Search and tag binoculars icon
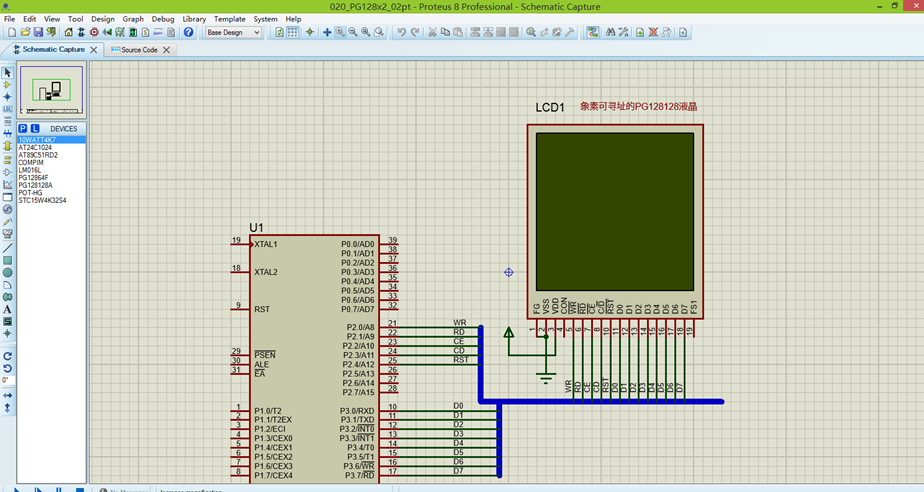Viewport: 924px width, 492px height. pyautogui.click(x=610, y=32)
